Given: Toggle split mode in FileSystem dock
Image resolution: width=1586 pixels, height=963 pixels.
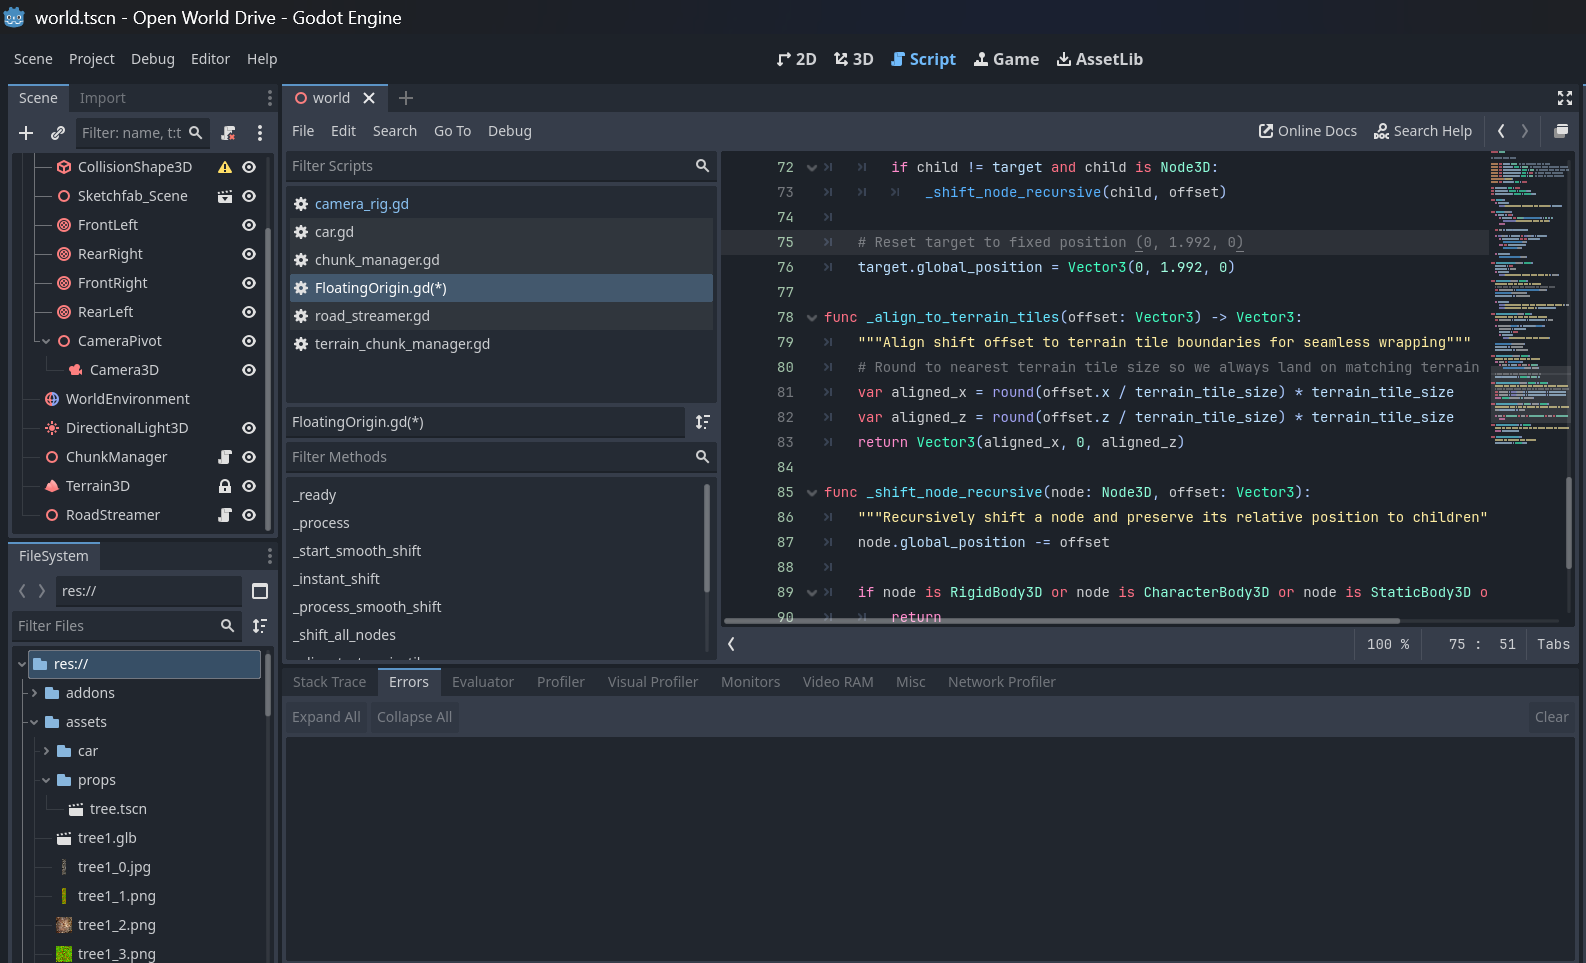Looking at the screenshot, I should 260,591.
